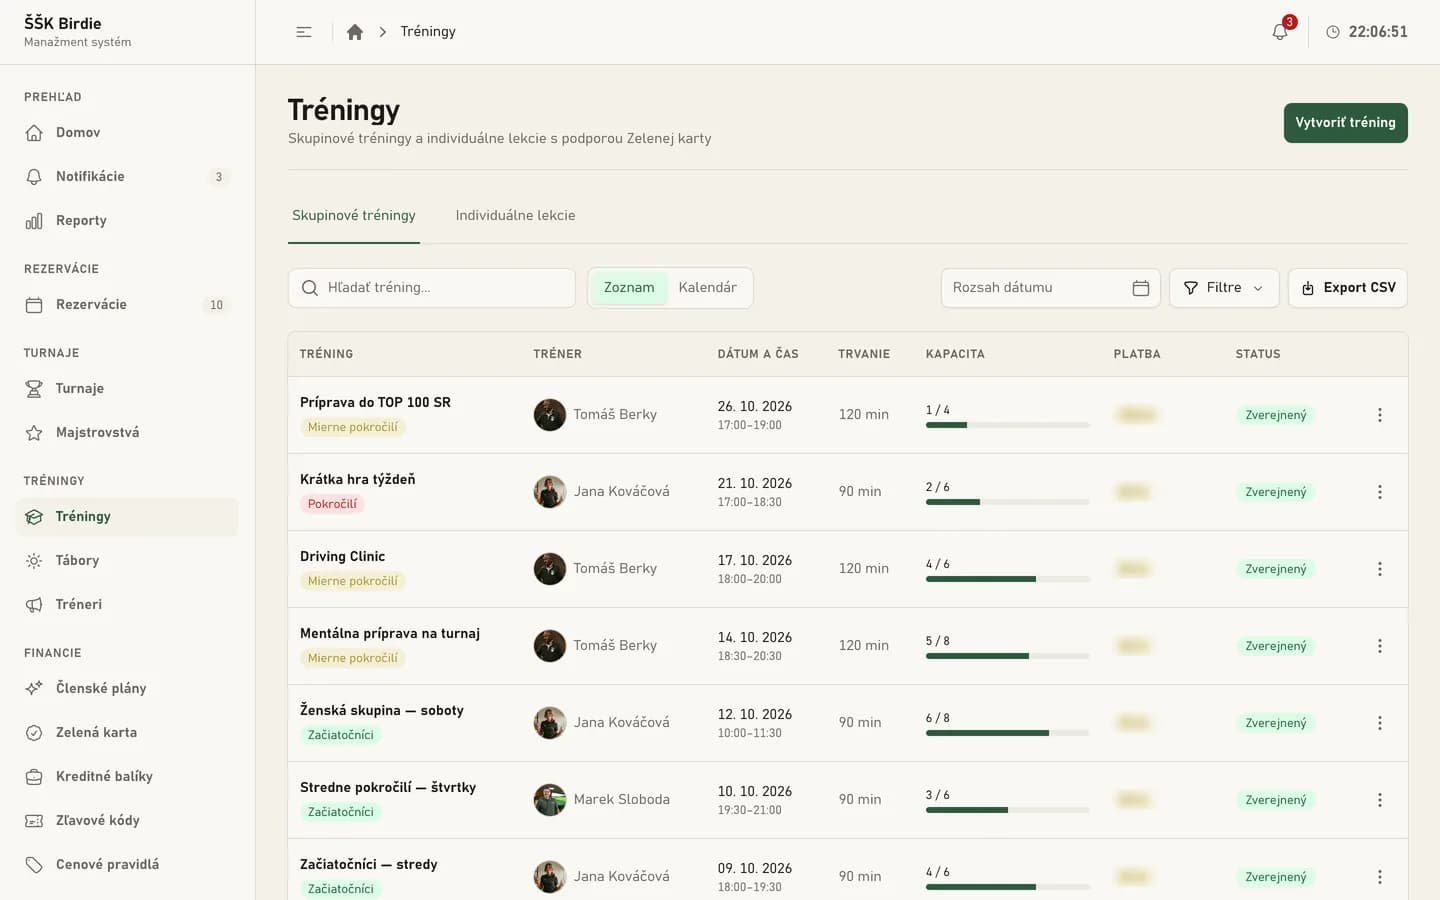Open Notifikácie in the sidebar
1440x900 pixels.
click(127, 177)
